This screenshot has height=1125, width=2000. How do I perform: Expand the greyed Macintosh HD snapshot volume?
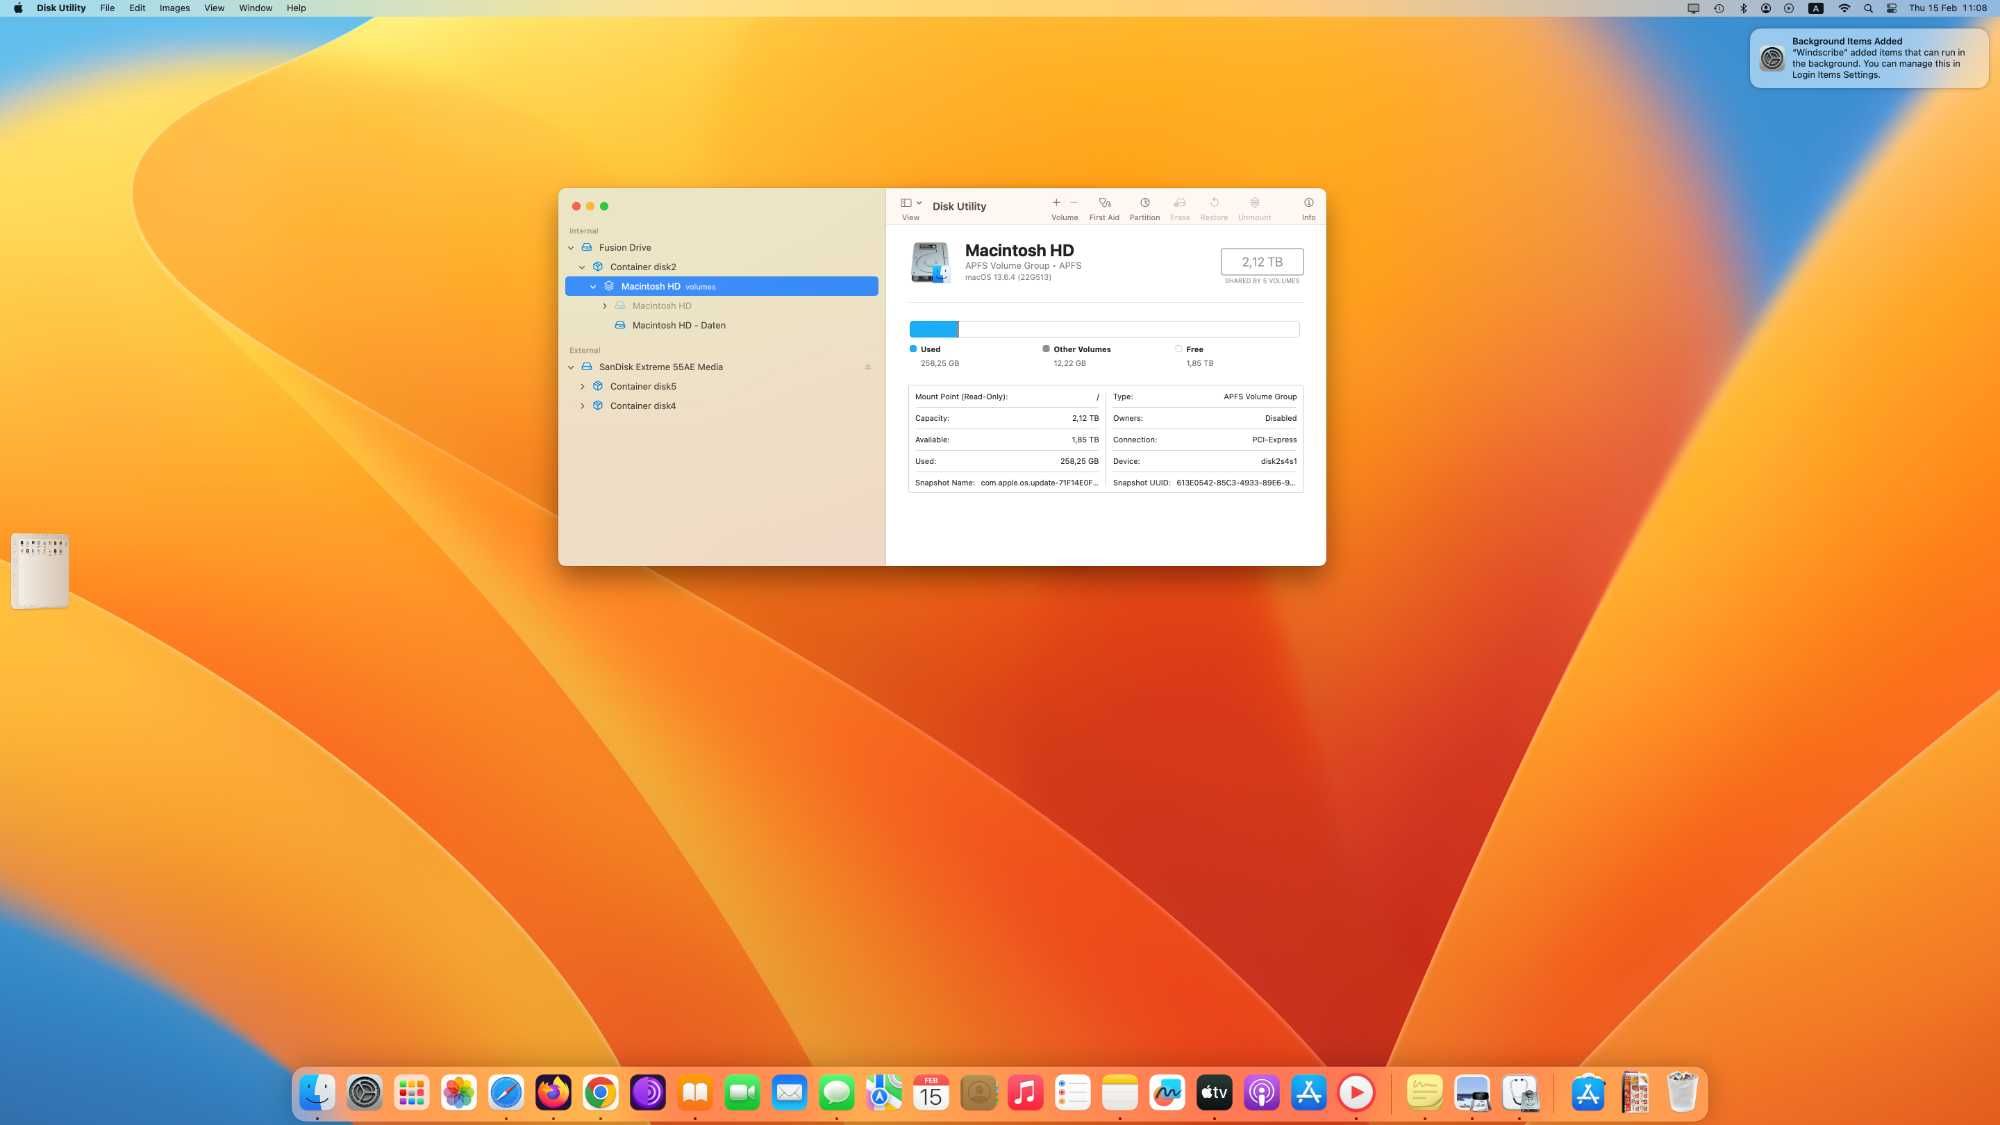604,306
